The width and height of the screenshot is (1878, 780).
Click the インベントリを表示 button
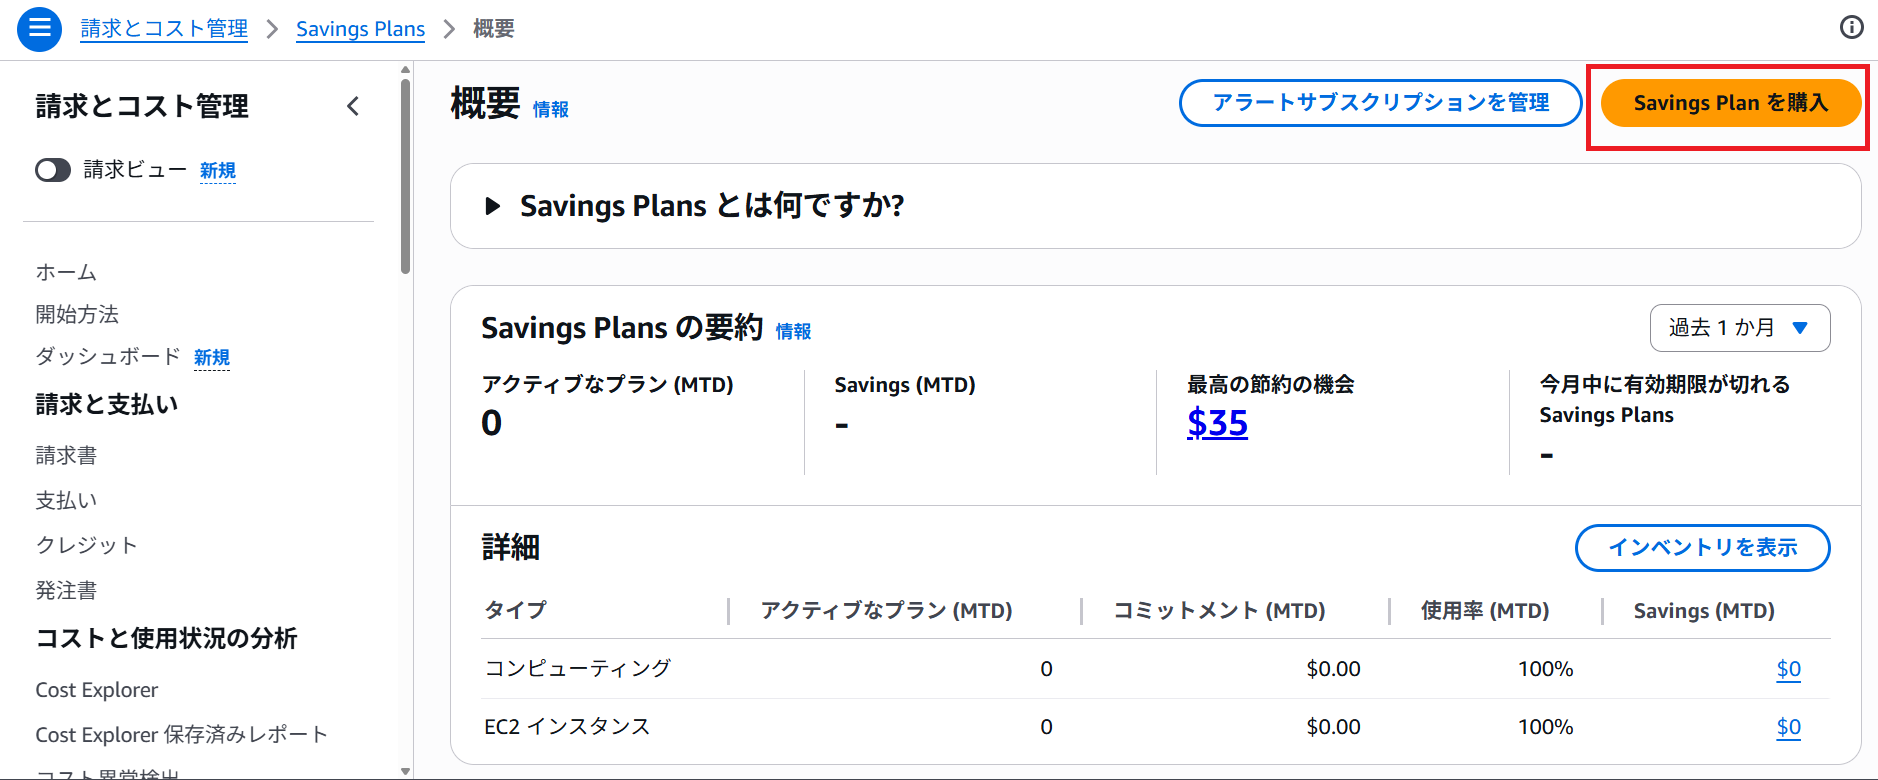pos(1702,548)
